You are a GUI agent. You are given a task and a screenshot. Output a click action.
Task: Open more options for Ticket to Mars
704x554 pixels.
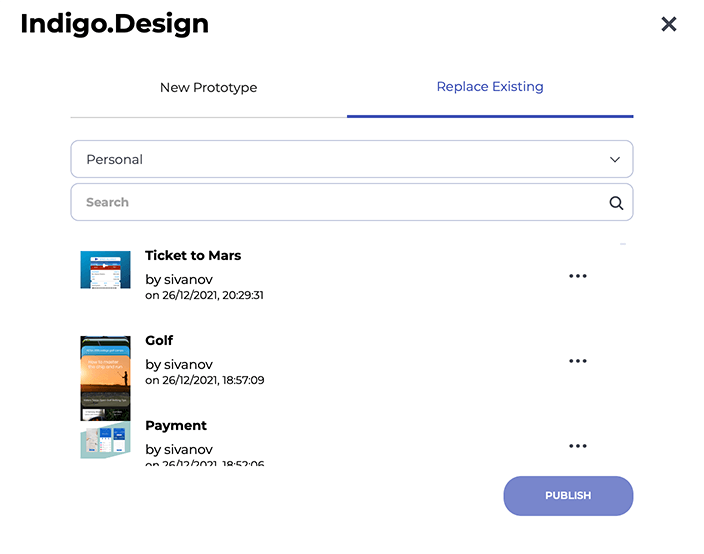pyautogui.click(x=577, y=276)
